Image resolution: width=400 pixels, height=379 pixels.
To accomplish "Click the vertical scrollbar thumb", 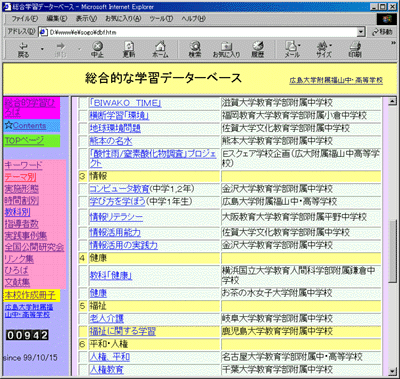I will (392, 251).
